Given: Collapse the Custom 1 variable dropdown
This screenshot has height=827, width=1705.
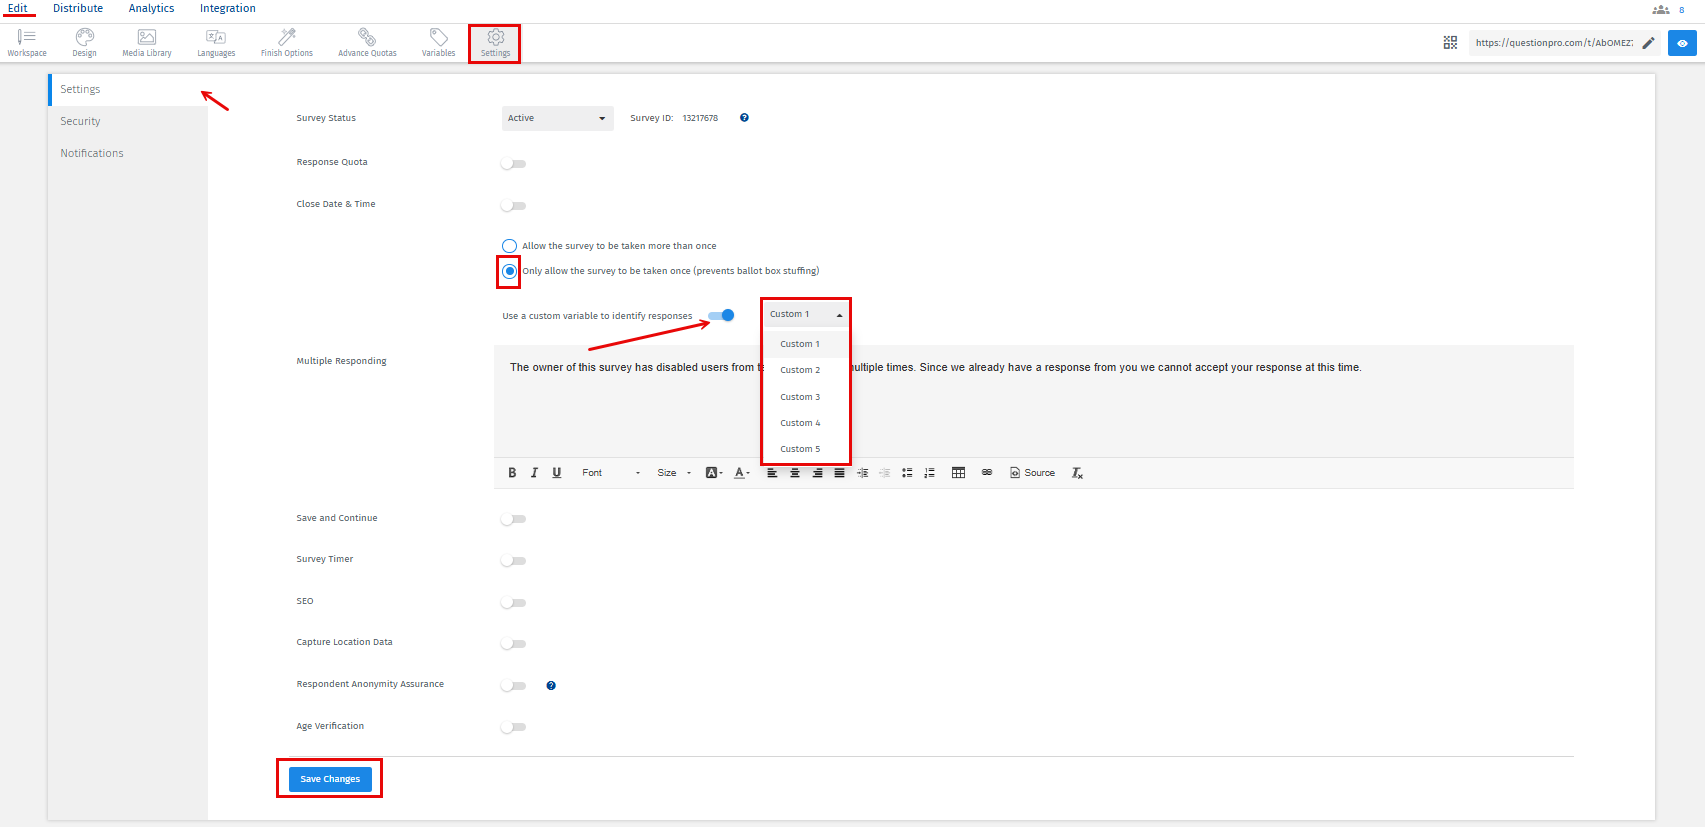Looking at the screenshot, I should coord(806,314).
